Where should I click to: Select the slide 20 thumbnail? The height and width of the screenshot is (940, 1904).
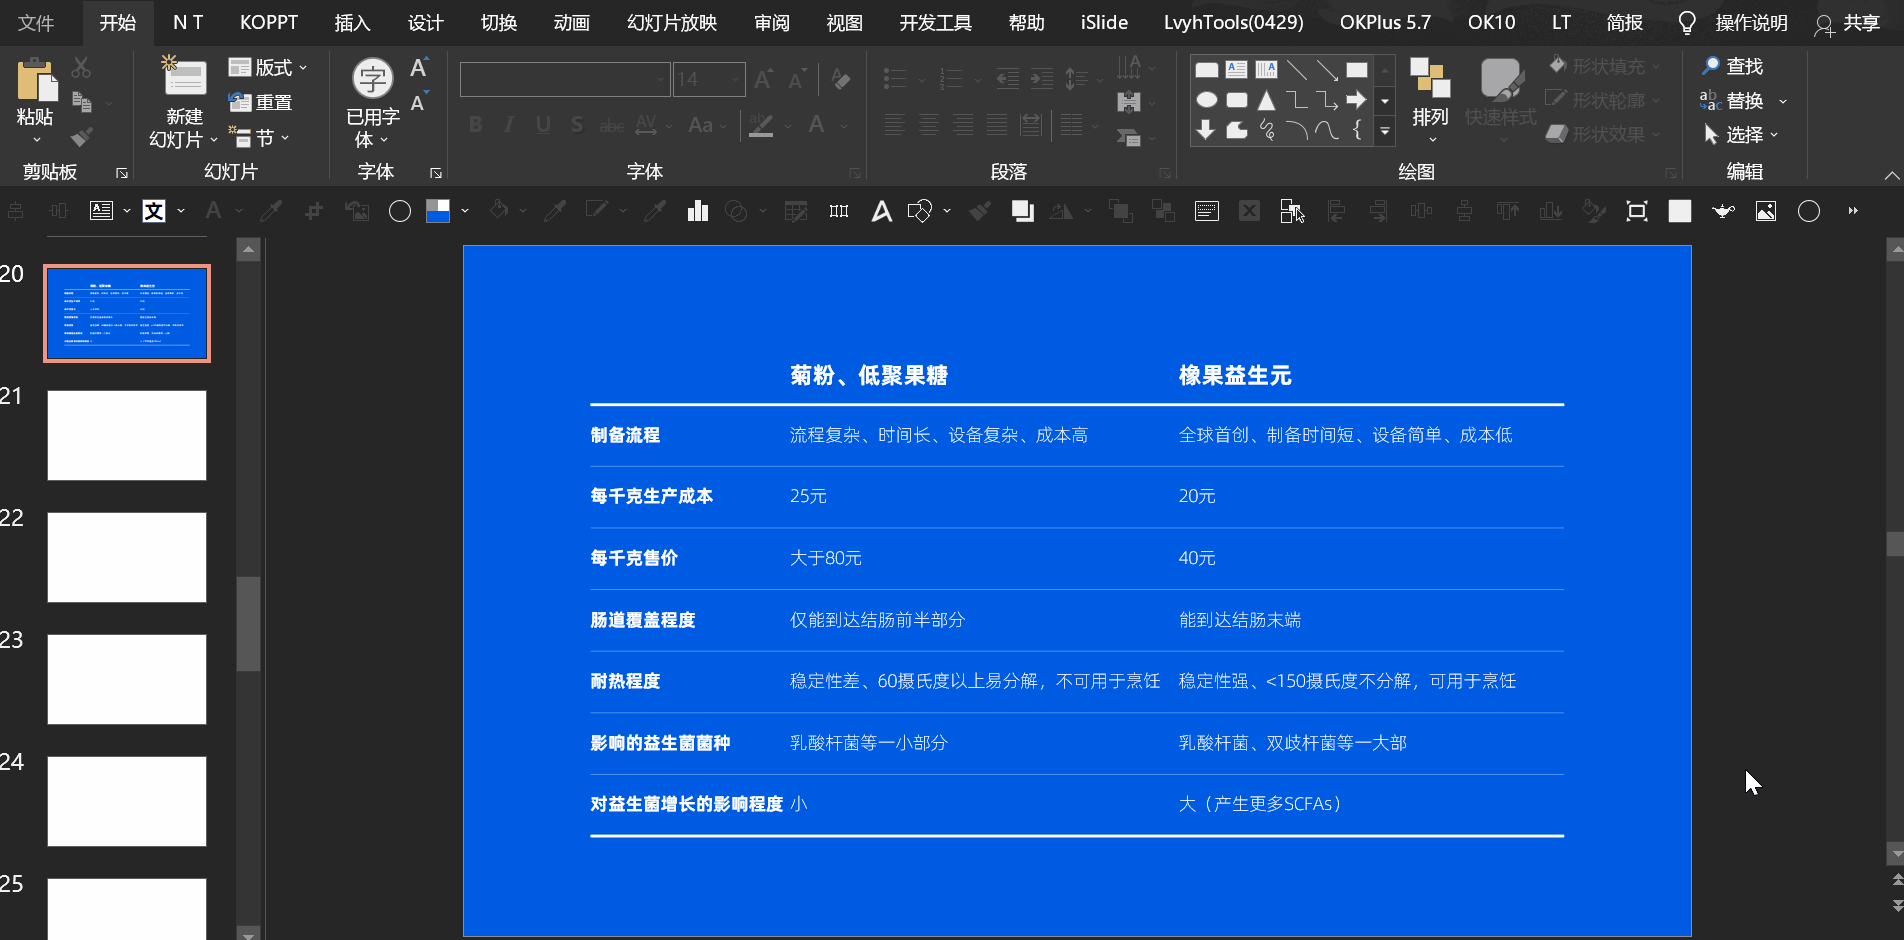[x=126, y=313]
